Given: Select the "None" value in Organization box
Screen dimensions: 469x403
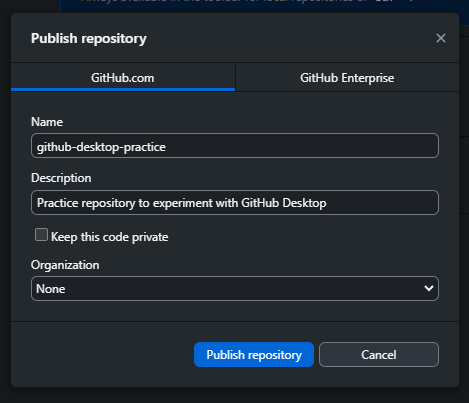Looking at the screenshot, I should (51, 289).
